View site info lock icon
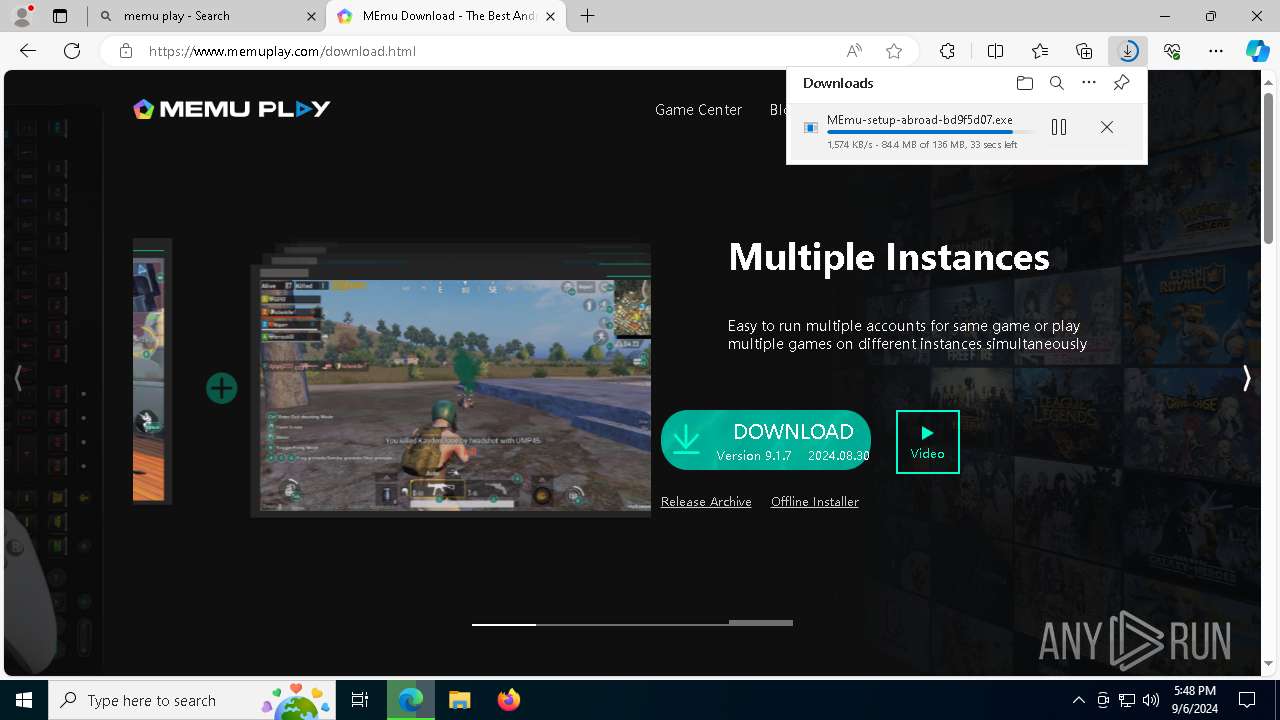1280x720 pixels. coord(126,51)
